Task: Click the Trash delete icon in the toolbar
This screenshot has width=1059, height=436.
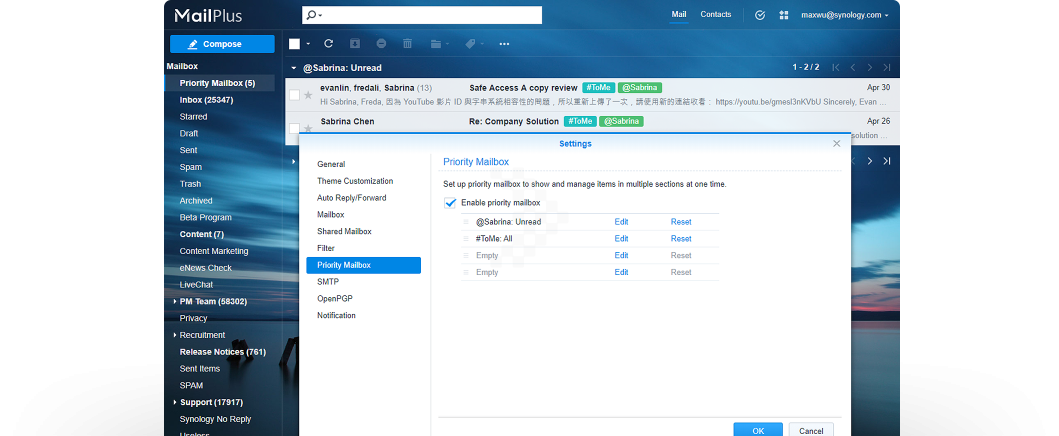Action: (407, 44)
